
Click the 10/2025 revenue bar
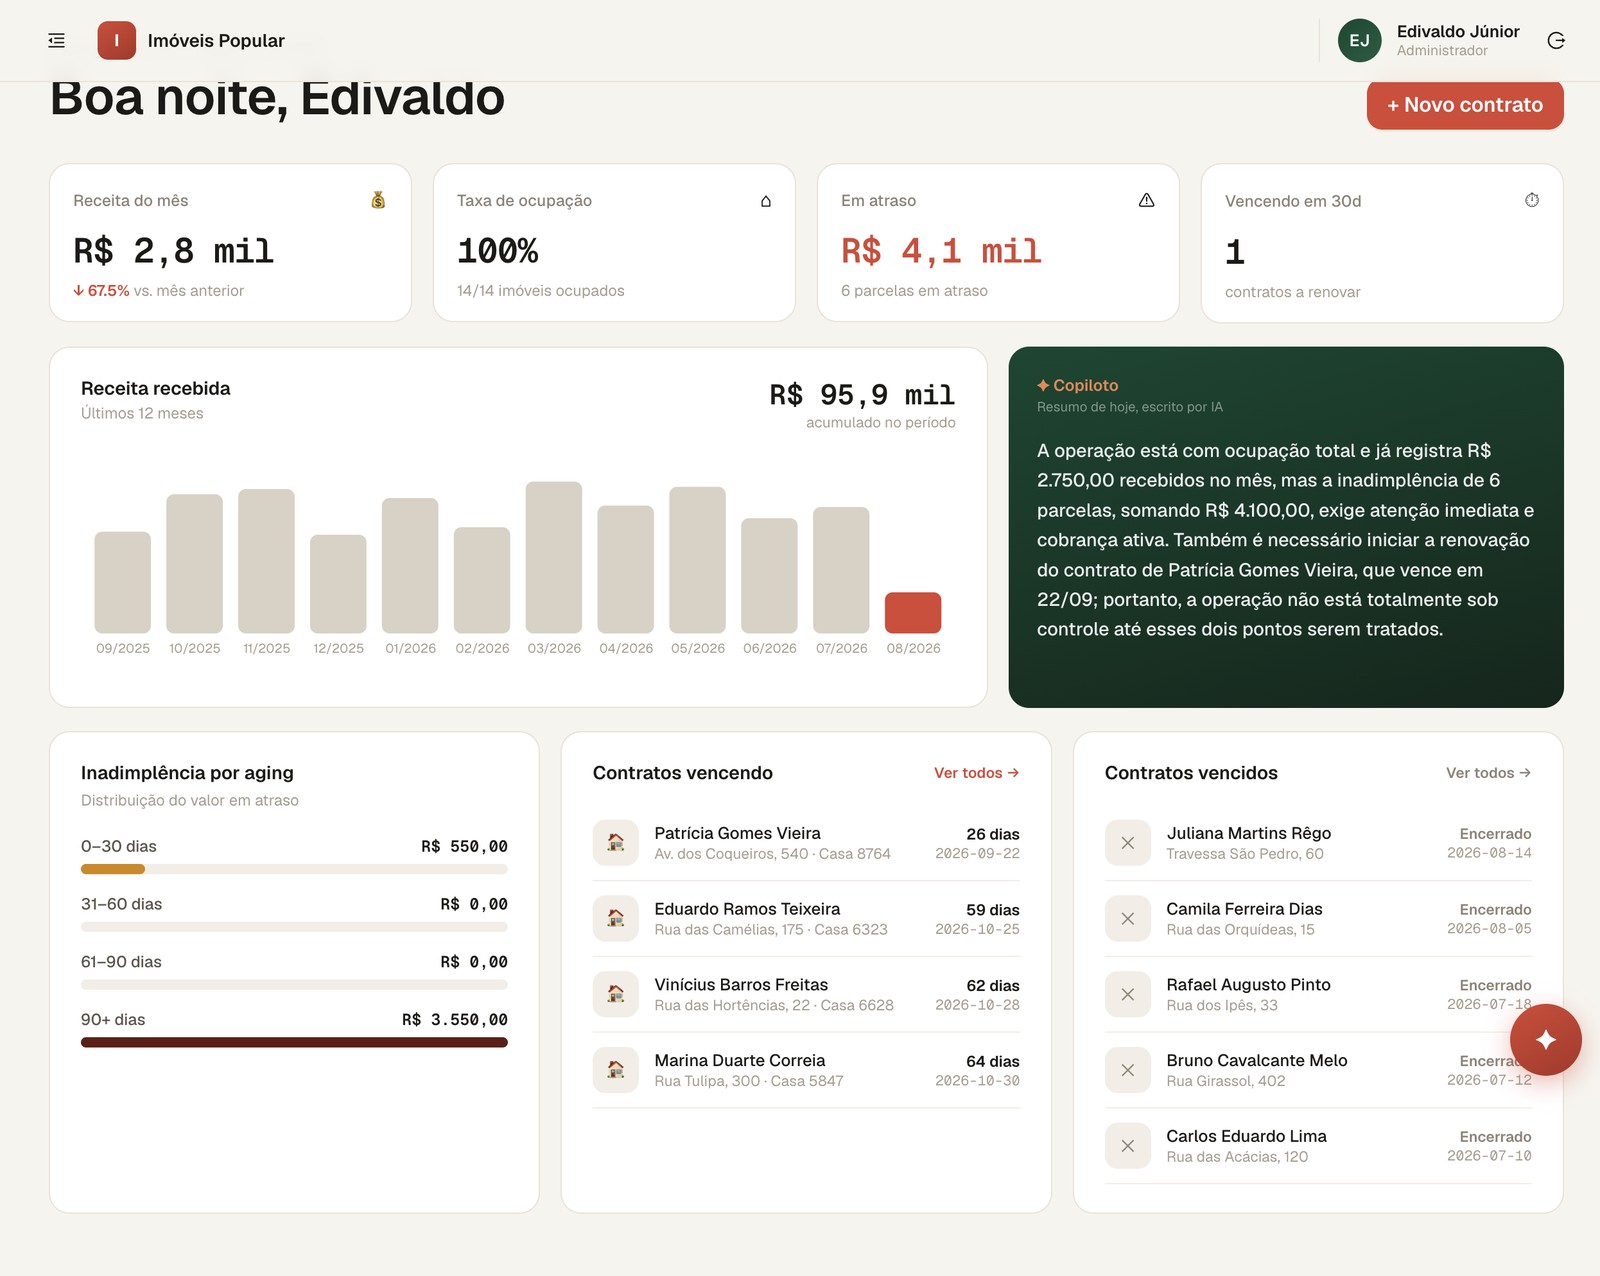[194, 563]
